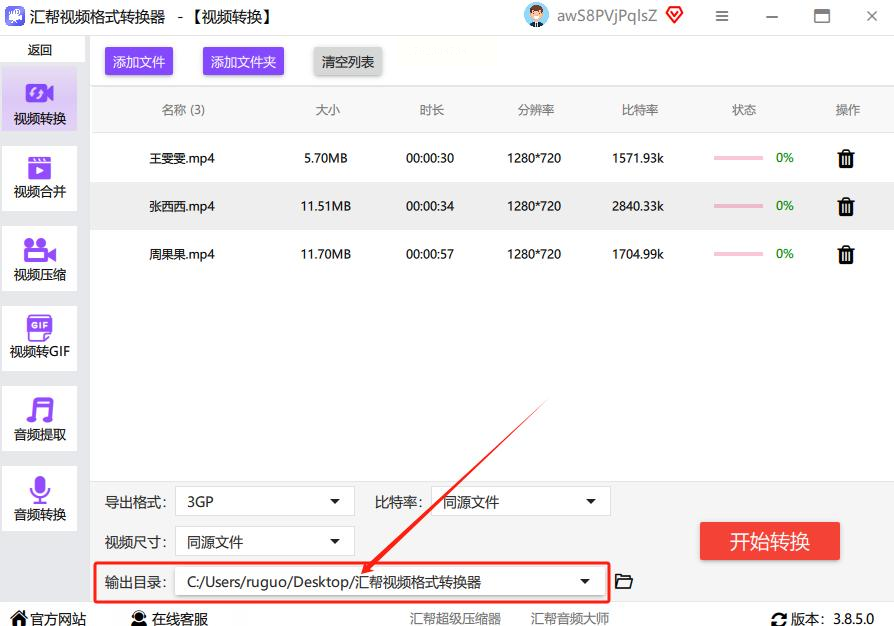This screenshot has height=626, width=894.
Task: Click the 状态 column header
Action: point(743,109)
